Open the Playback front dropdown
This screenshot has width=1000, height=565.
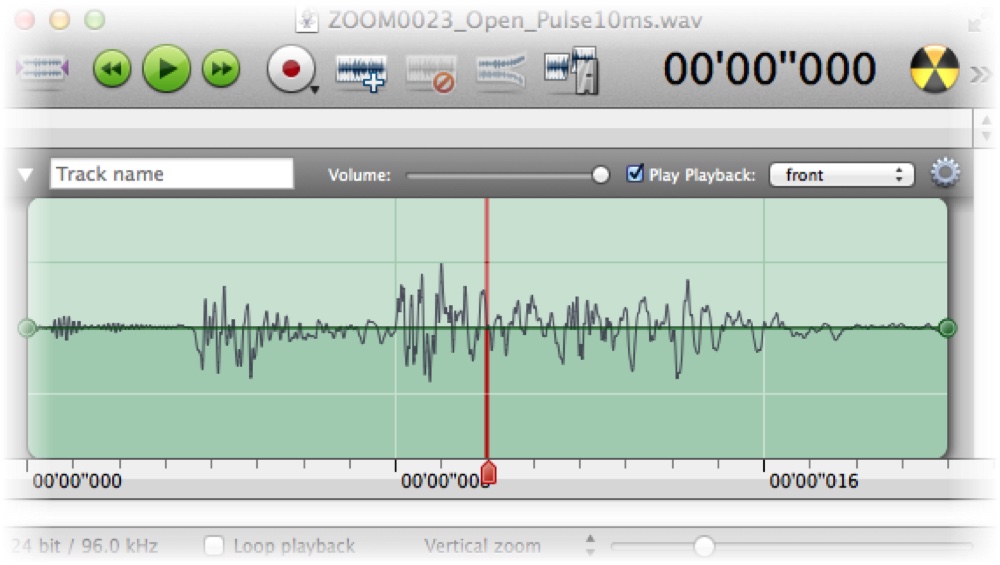842,175
